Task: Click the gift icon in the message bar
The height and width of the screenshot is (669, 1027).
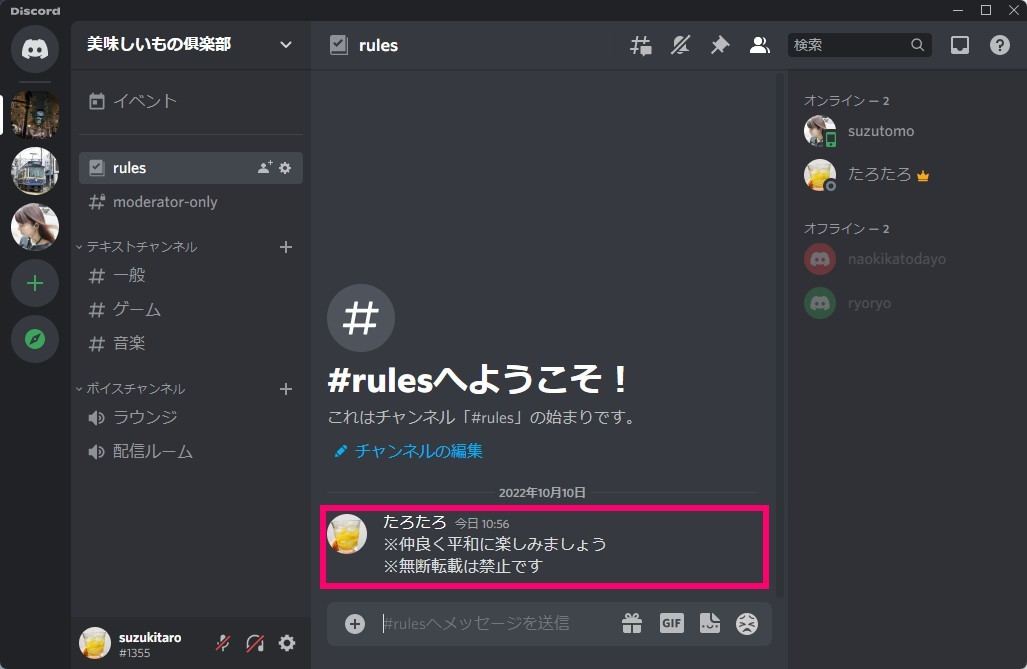Action: click(x=632, y=623)
